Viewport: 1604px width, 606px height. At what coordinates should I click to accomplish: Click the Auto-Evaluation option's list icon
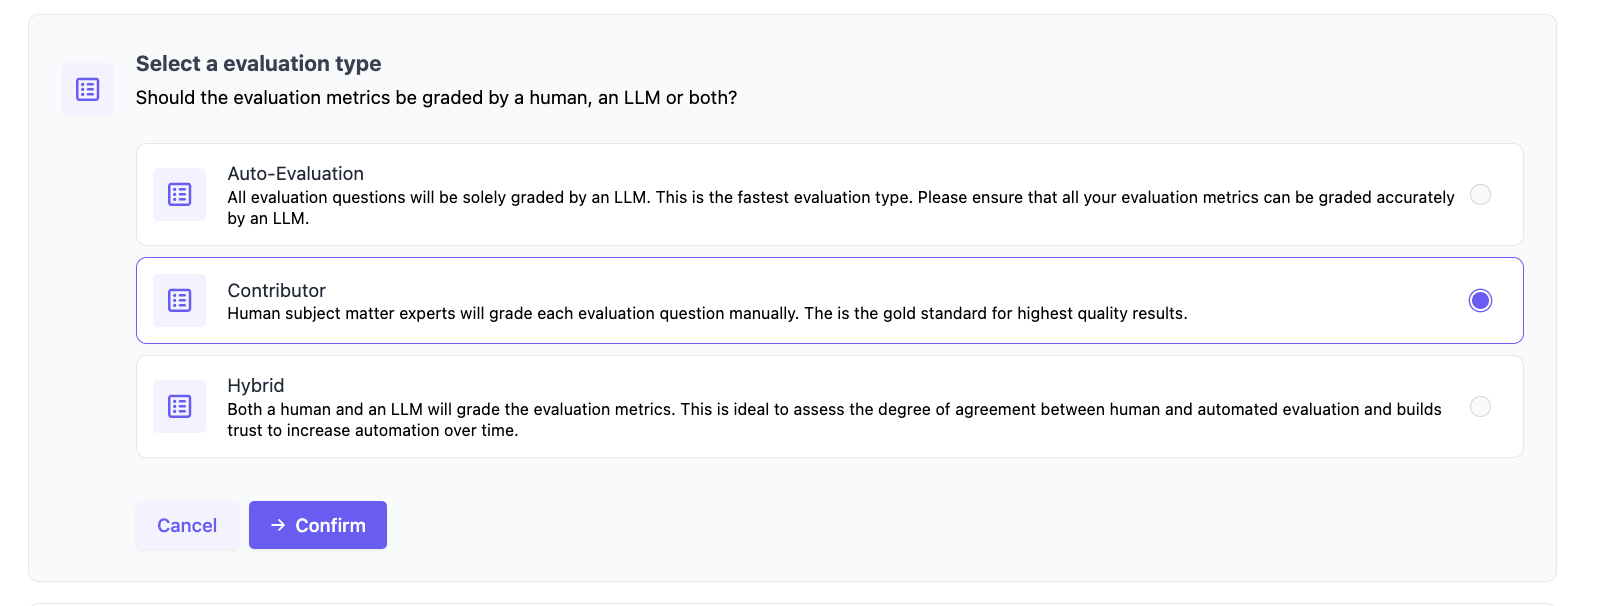(x=179, y=194)
